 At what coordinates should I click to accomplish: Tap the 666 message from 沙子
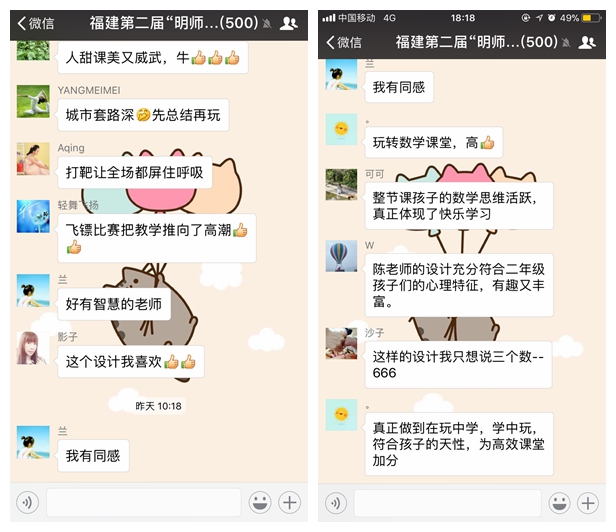458,365
